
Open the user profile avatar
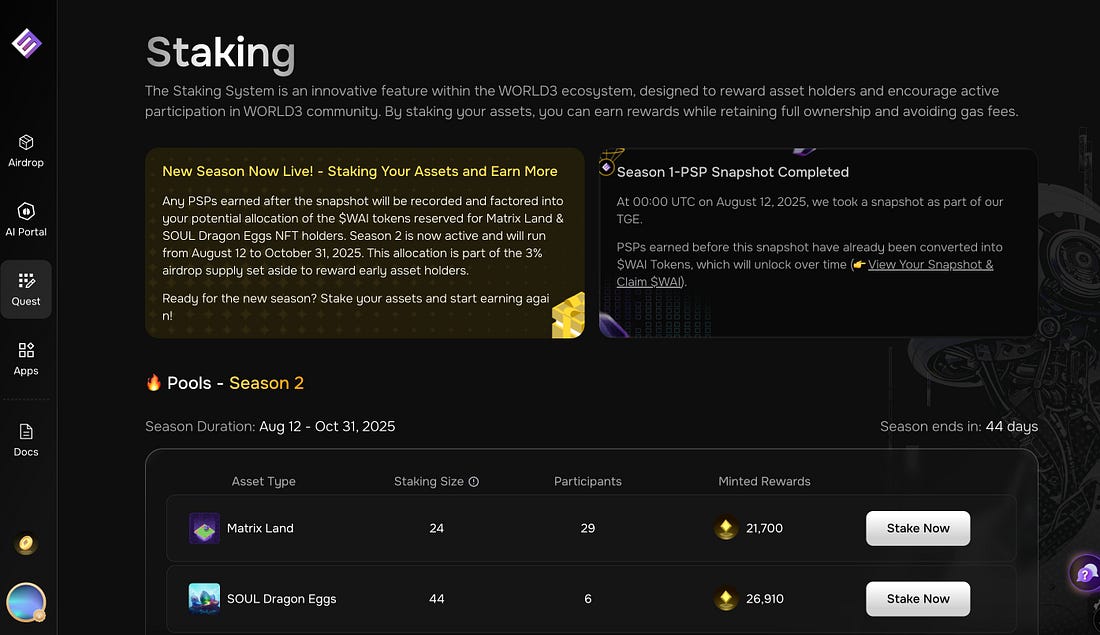point(26,602)
